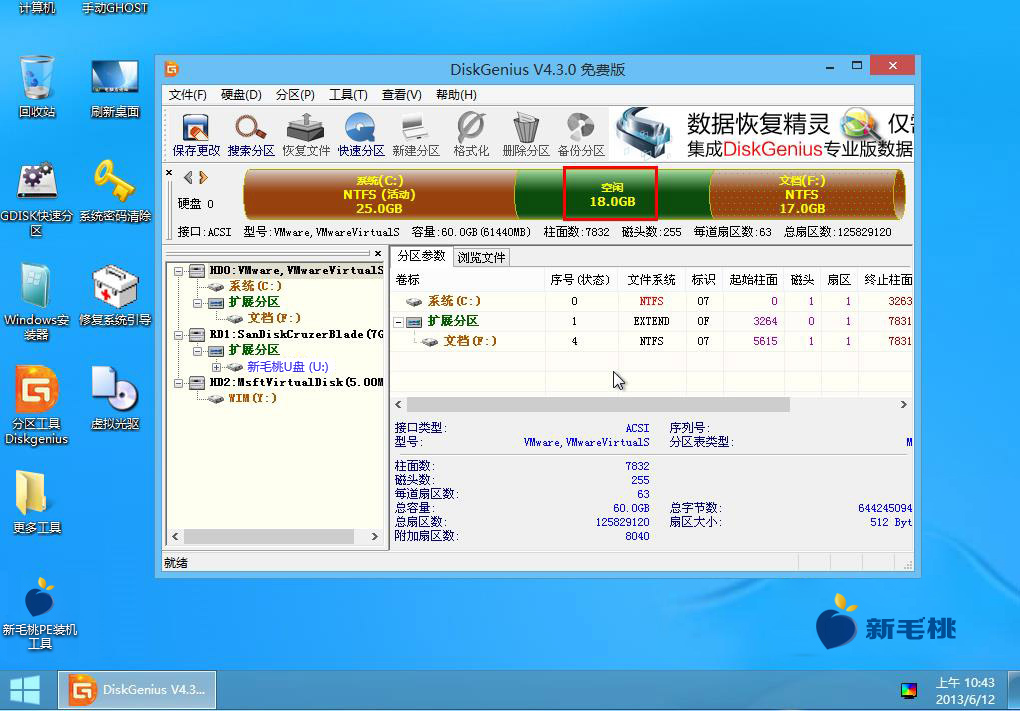This screenshot has width=1020, height=711.
Task: Select the 文档 (F:) row in partition table
Action: point(652,342)
